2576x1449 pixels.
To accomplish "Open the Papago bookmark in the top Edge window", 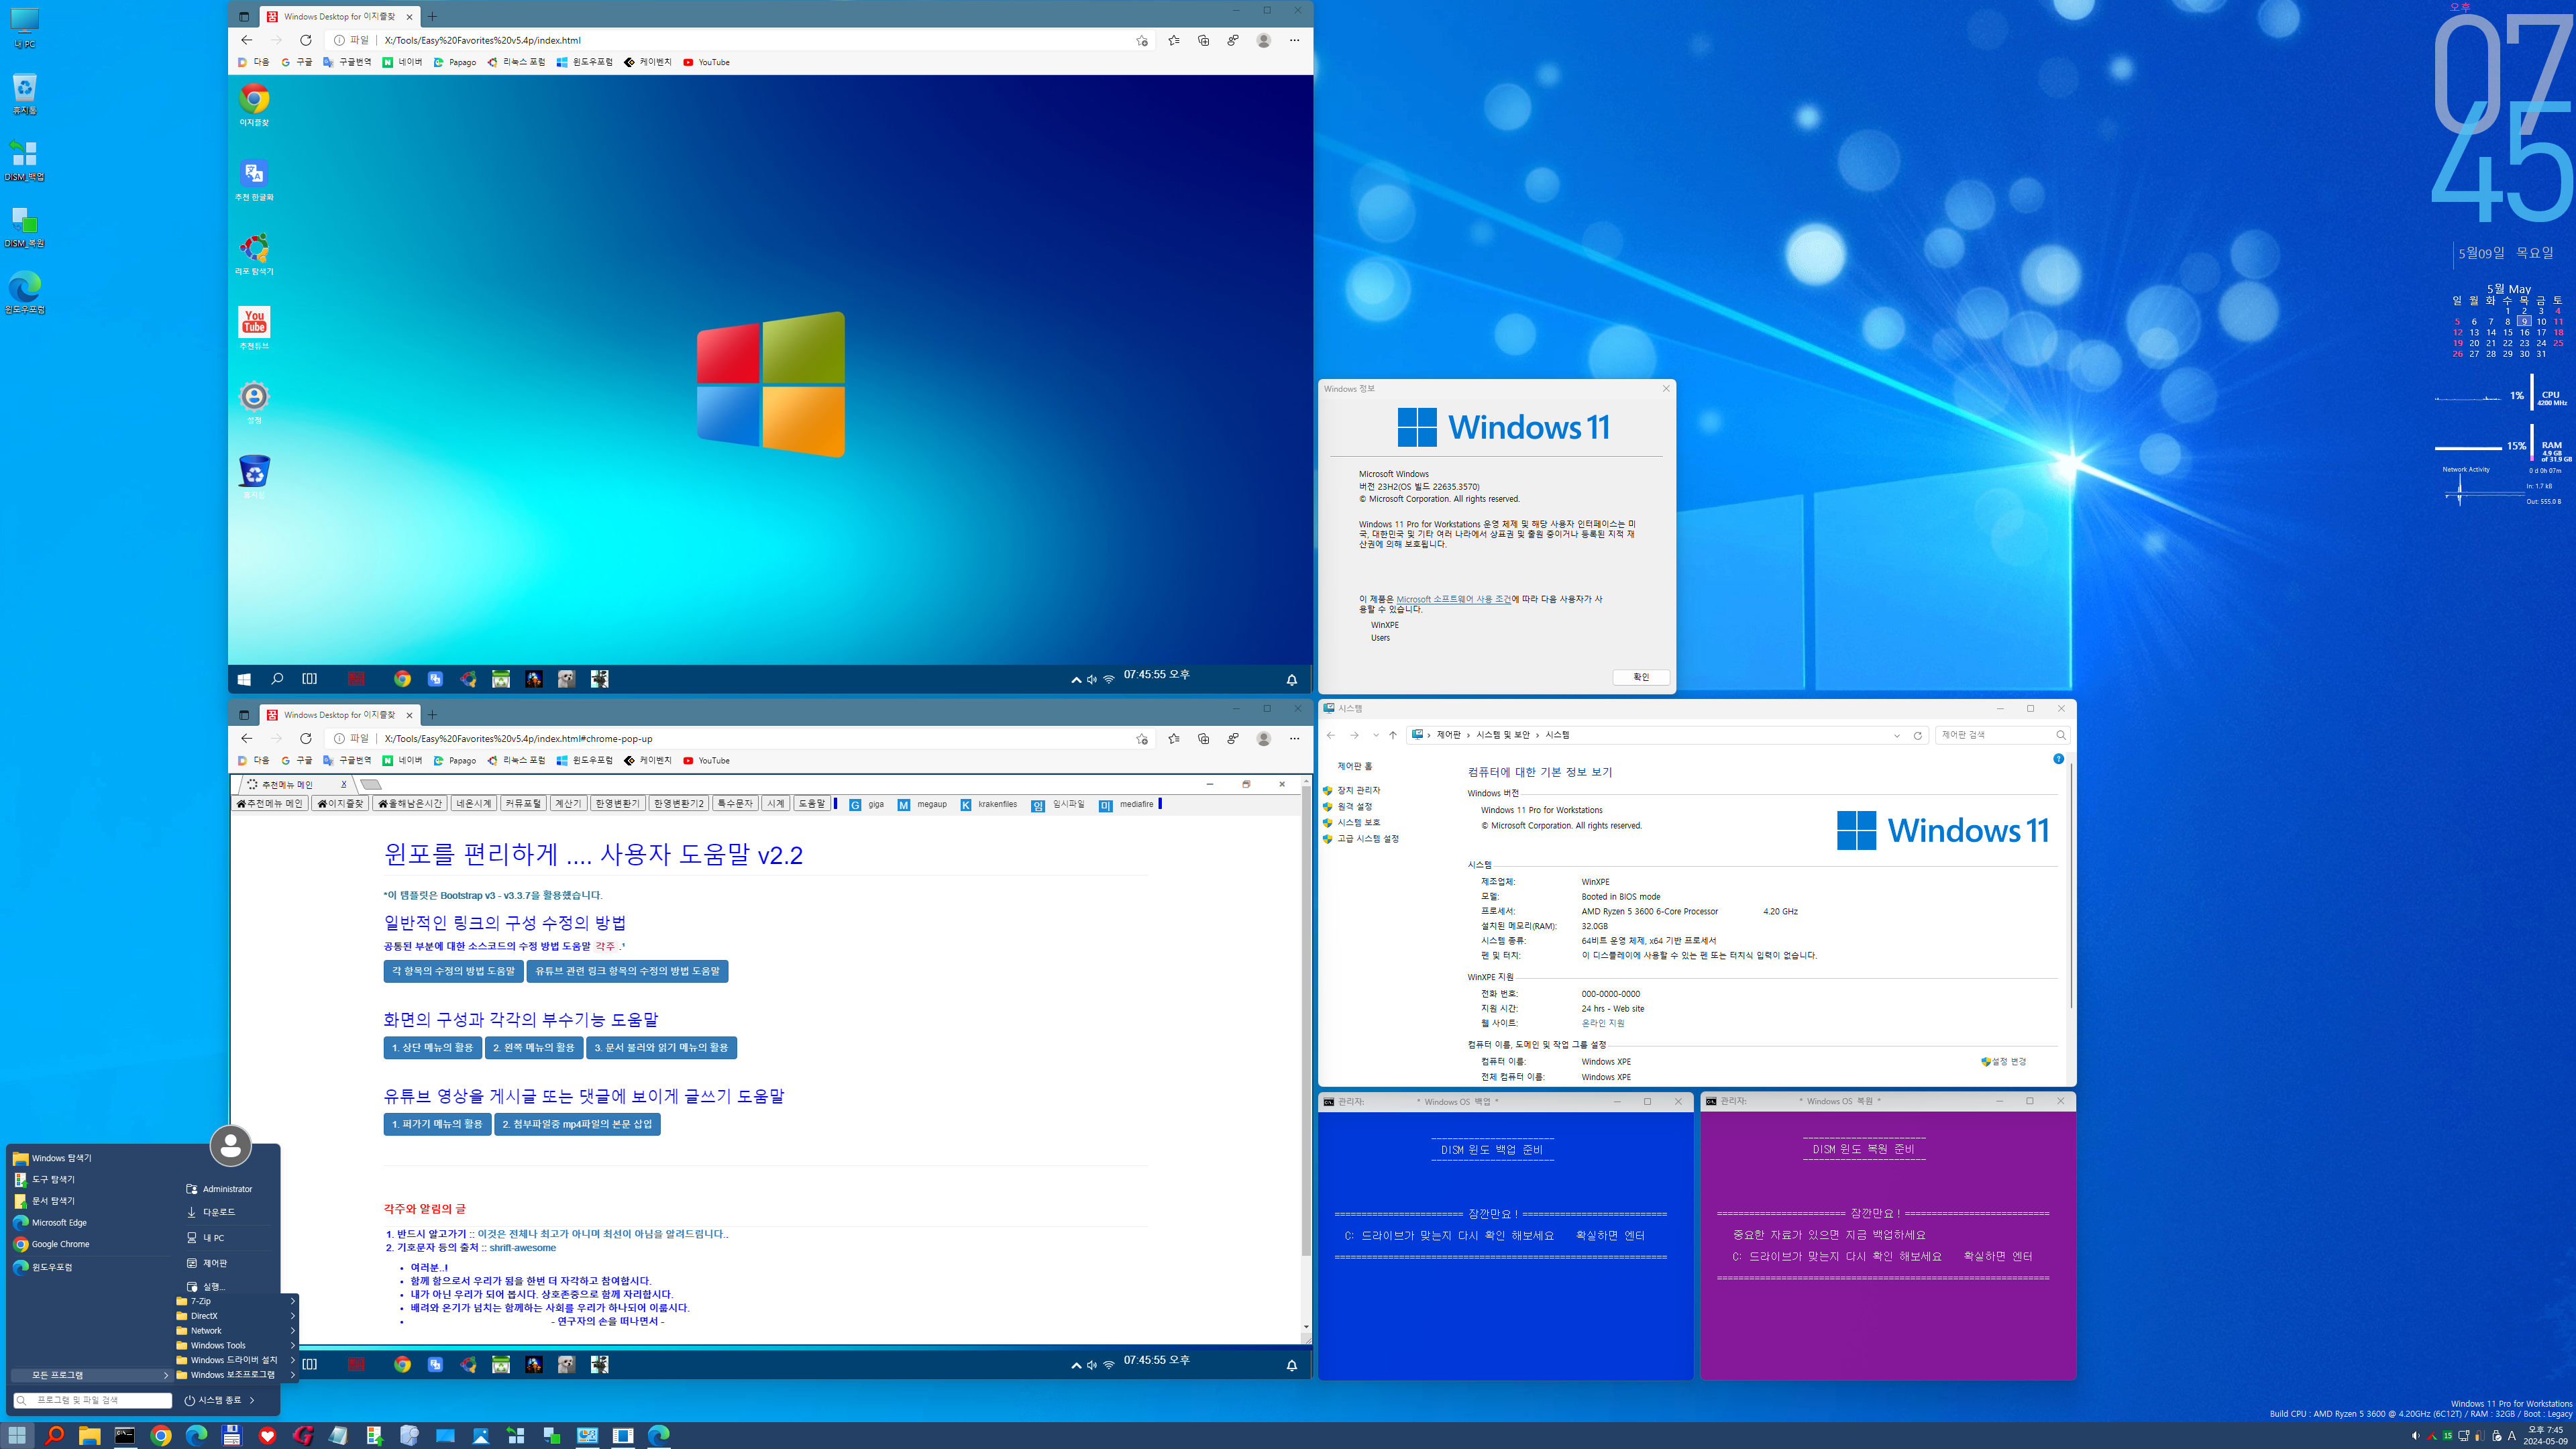I will point(455,62).
